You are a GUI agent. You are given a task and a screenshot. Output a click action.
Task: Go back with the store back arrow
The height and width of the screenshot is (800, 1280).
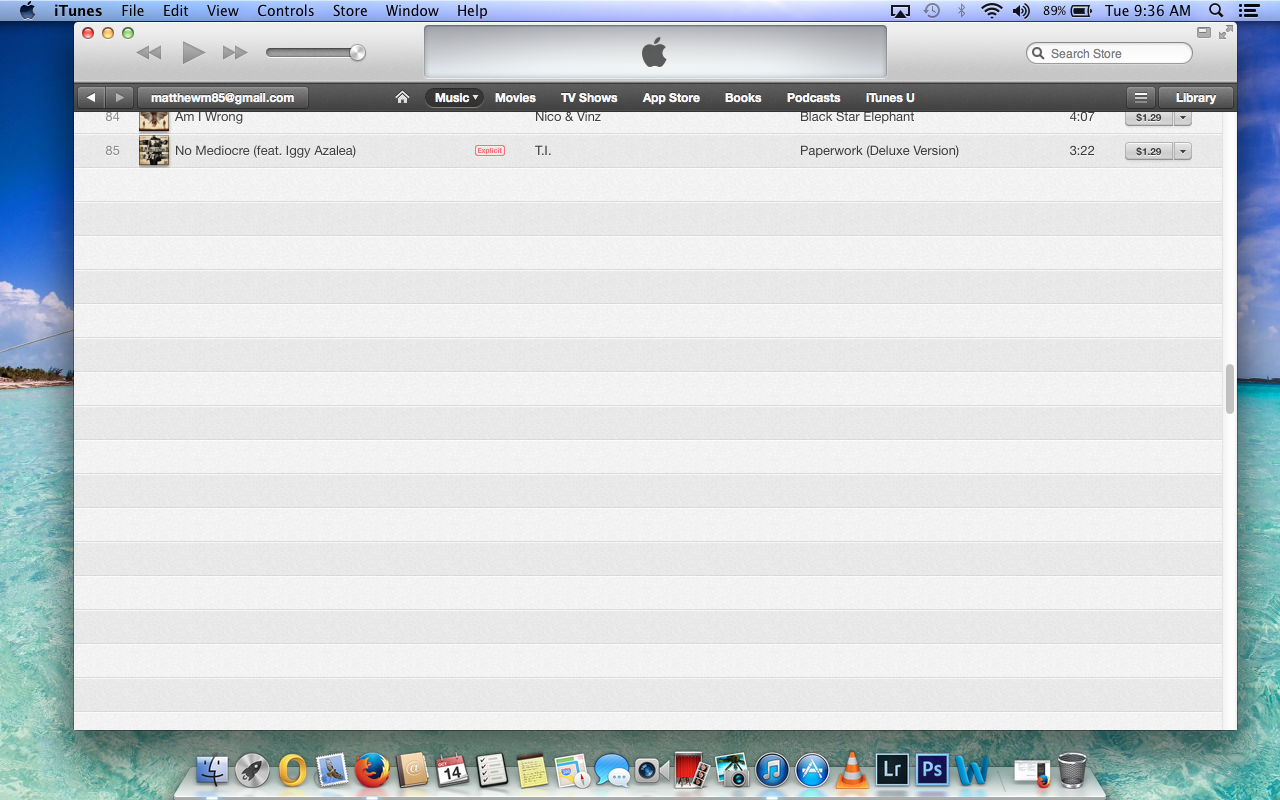91,98
